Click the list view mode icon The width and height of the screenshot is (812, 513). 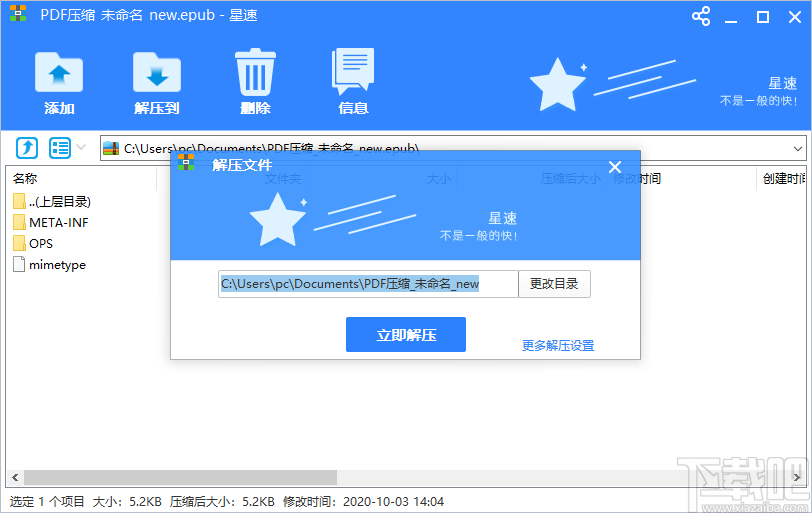click(x=60, y=148)
